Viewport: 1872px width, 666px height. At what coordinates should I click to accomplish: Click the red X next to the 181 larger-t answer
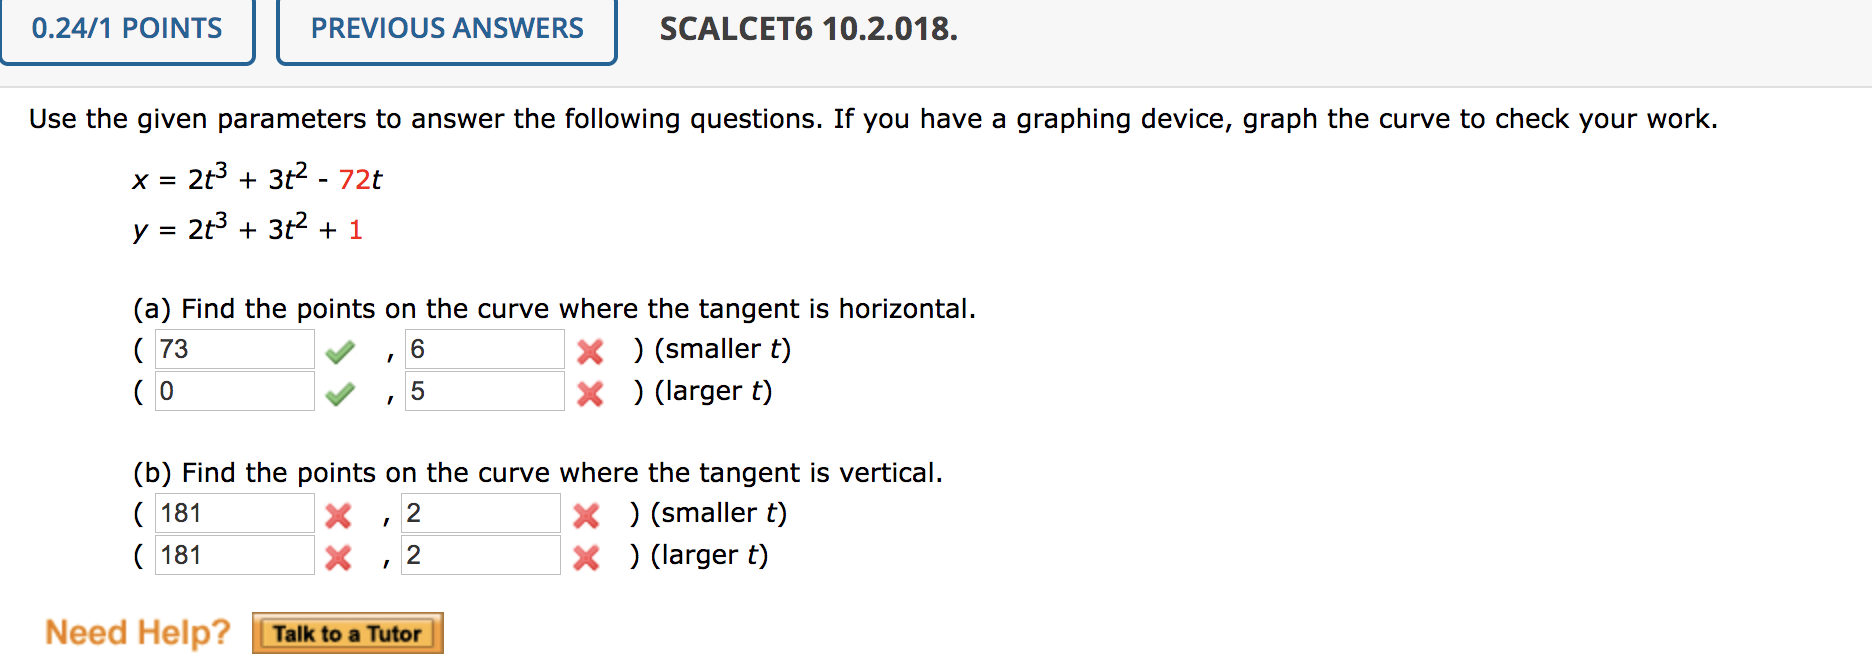point(338,556)
